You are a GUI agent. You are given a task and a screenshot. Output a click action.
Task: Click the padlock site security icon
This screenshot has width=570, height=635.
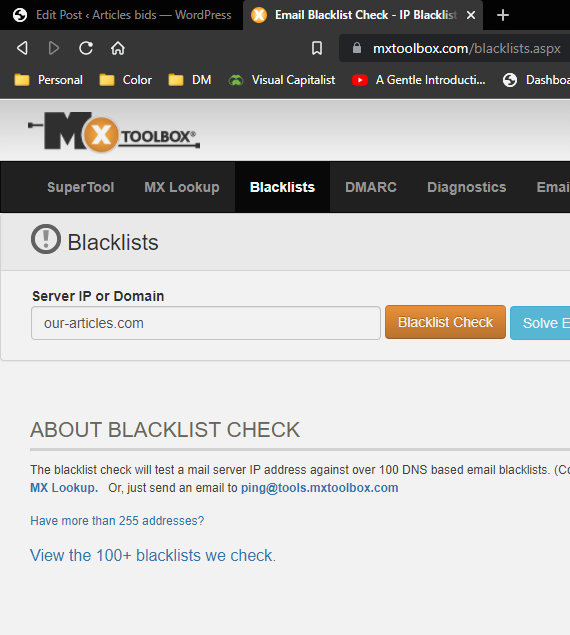pyautogui.click(x=357, y=48)
